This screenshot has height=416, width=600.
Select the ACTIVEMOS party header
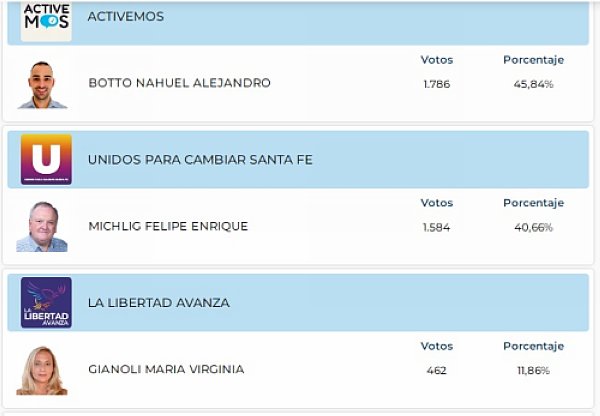(126, 17)
